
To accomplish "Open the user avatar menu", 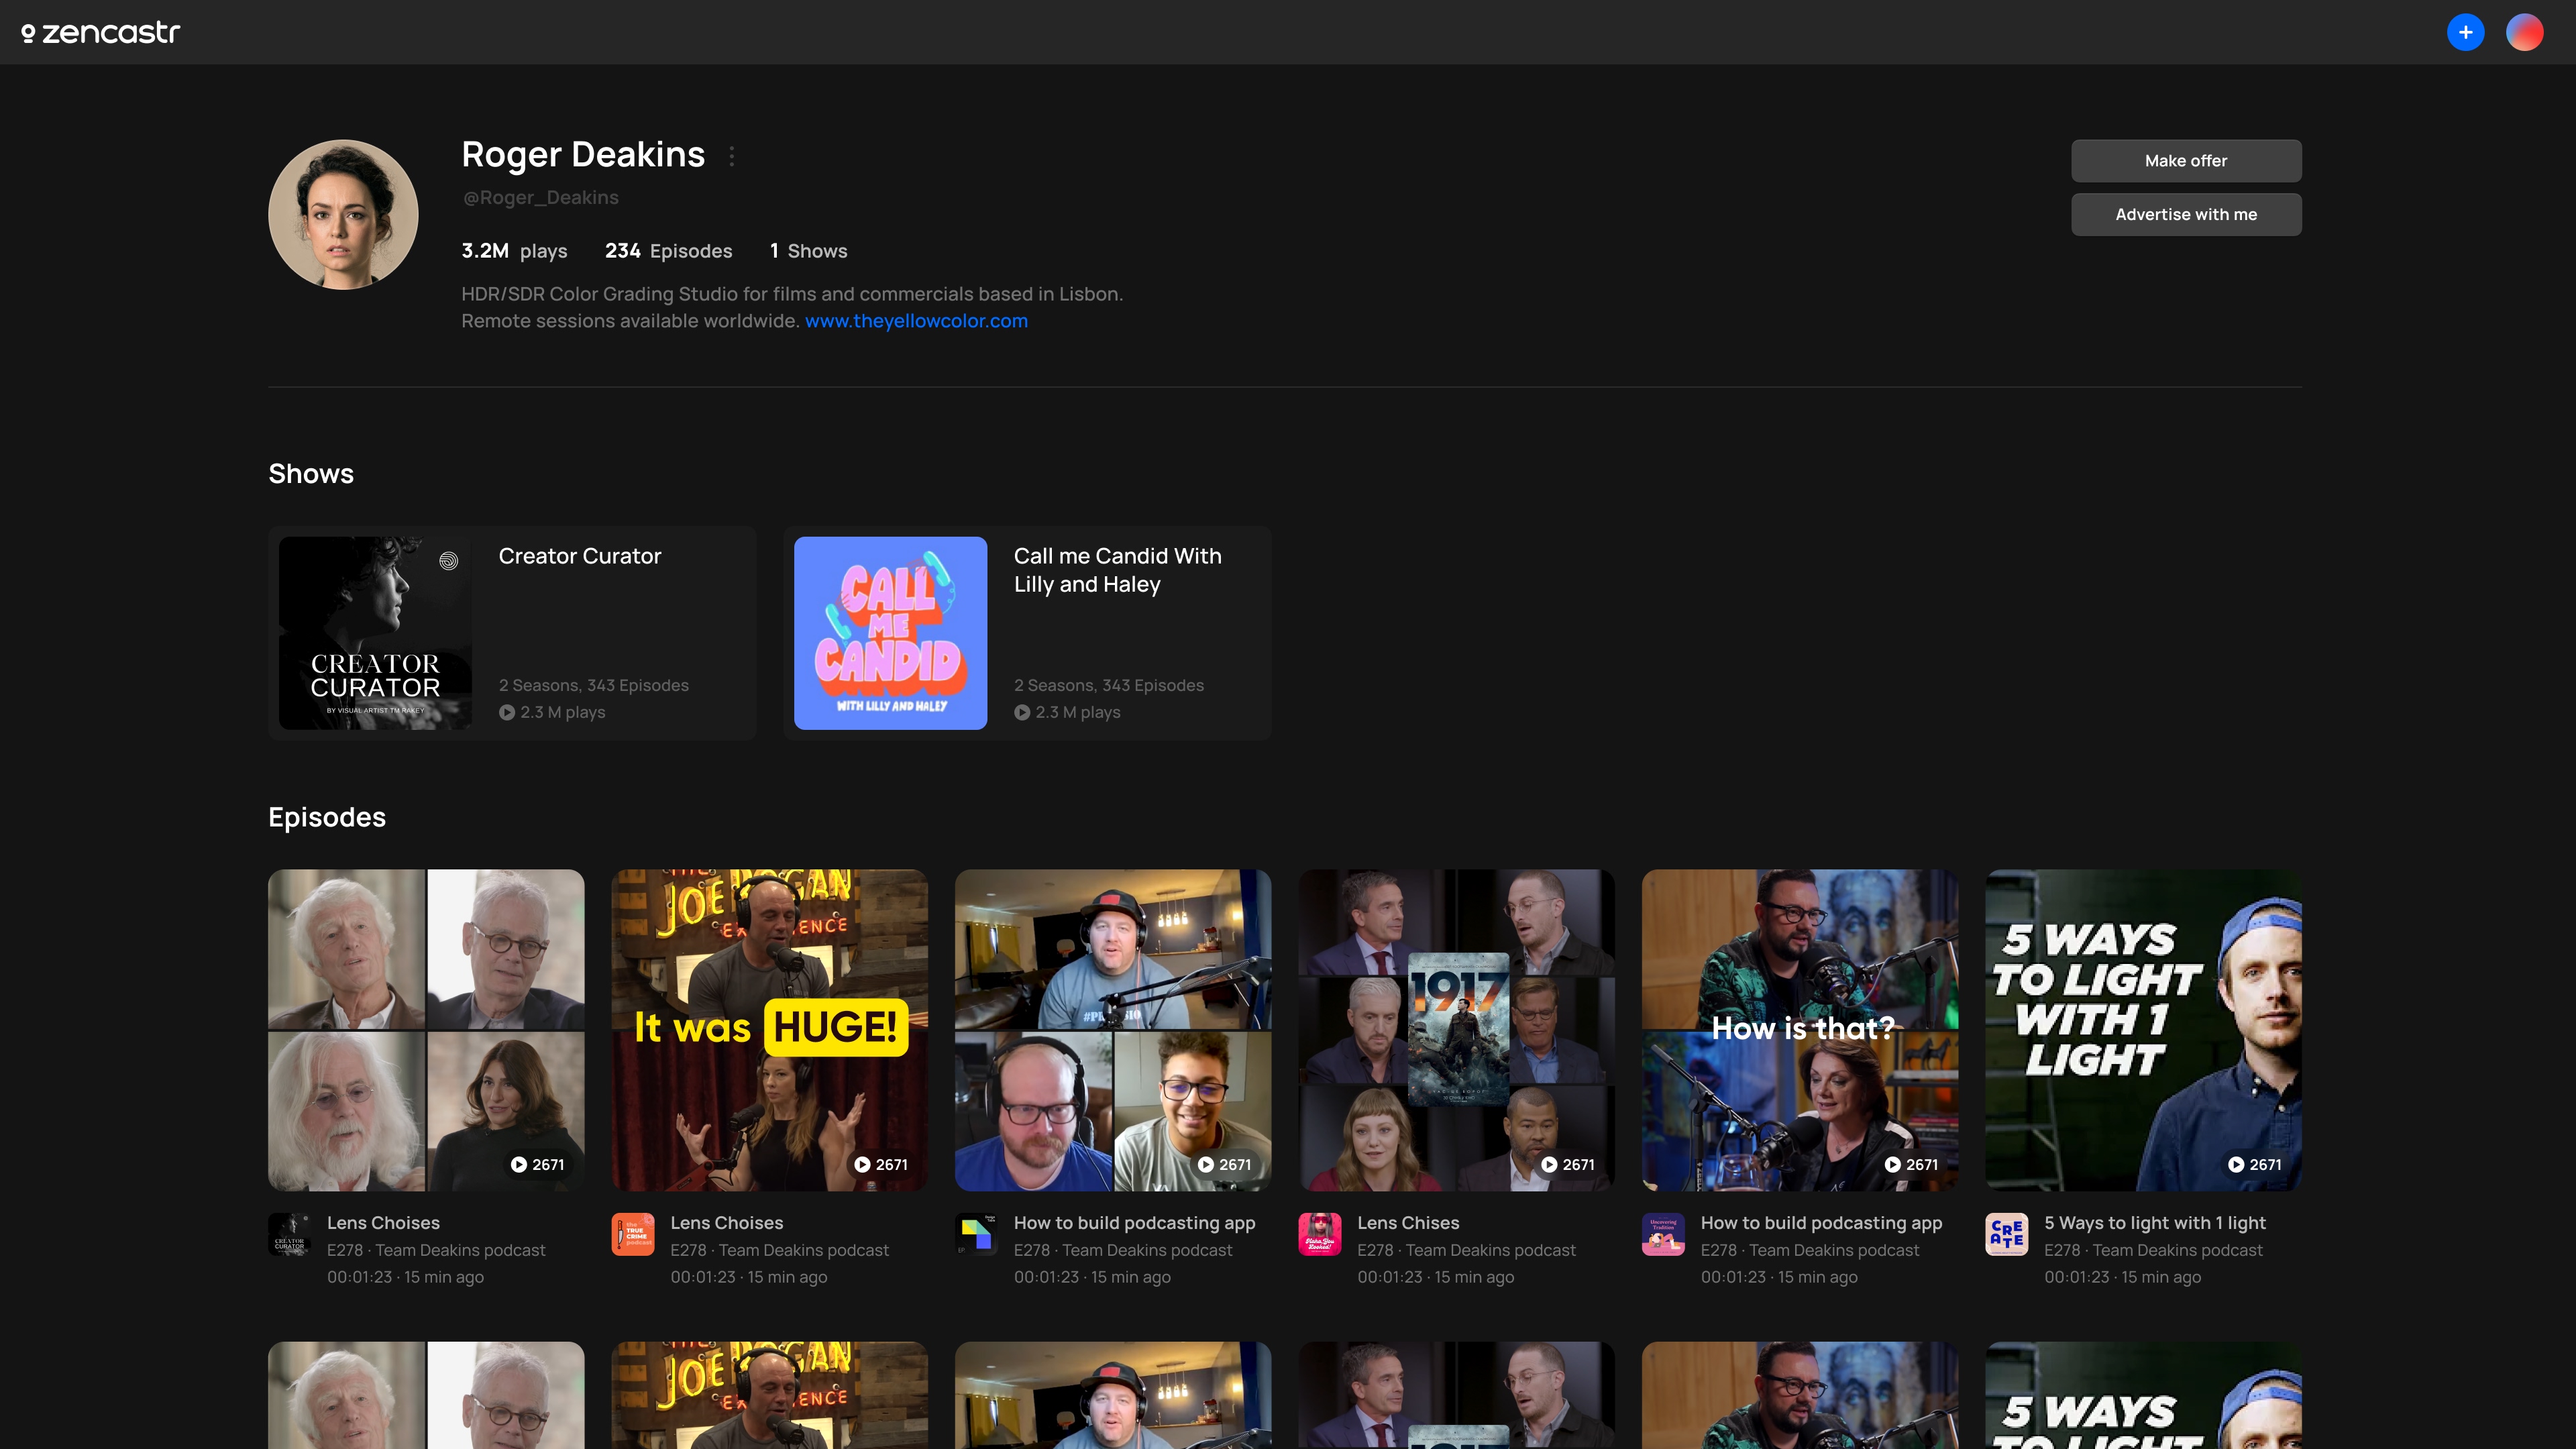I will (x=2524, y=33).
